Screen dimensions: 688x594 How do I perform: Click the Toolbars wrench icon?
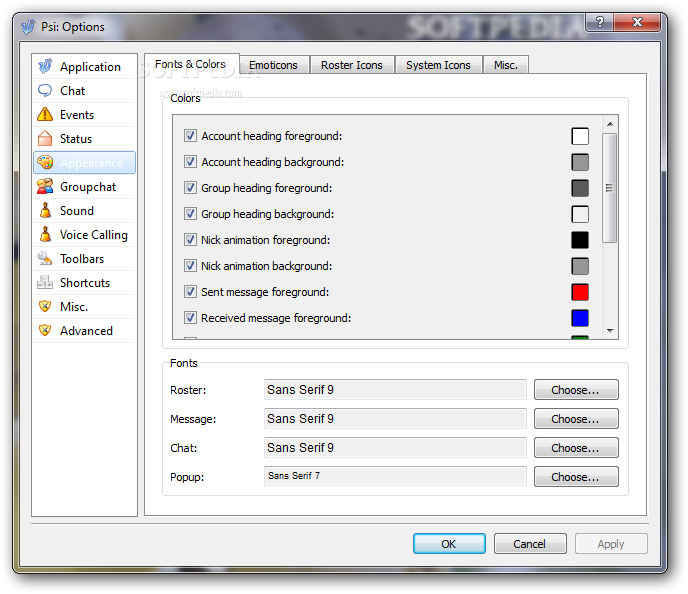tap(45, 258)
